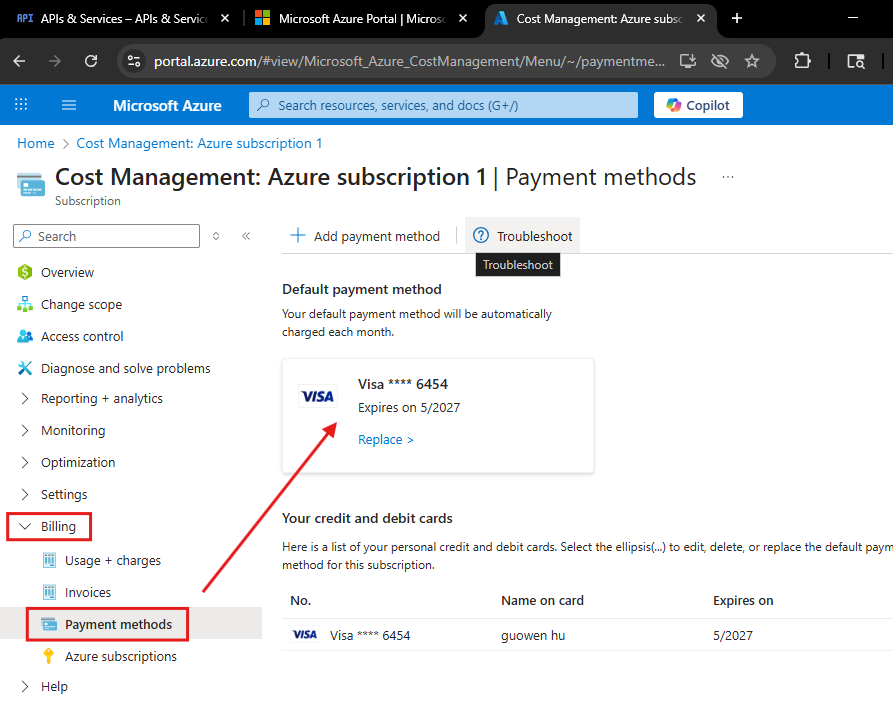Close the Cost Management tab
Viewport: 893px width, 724px height.
[701, 19]
